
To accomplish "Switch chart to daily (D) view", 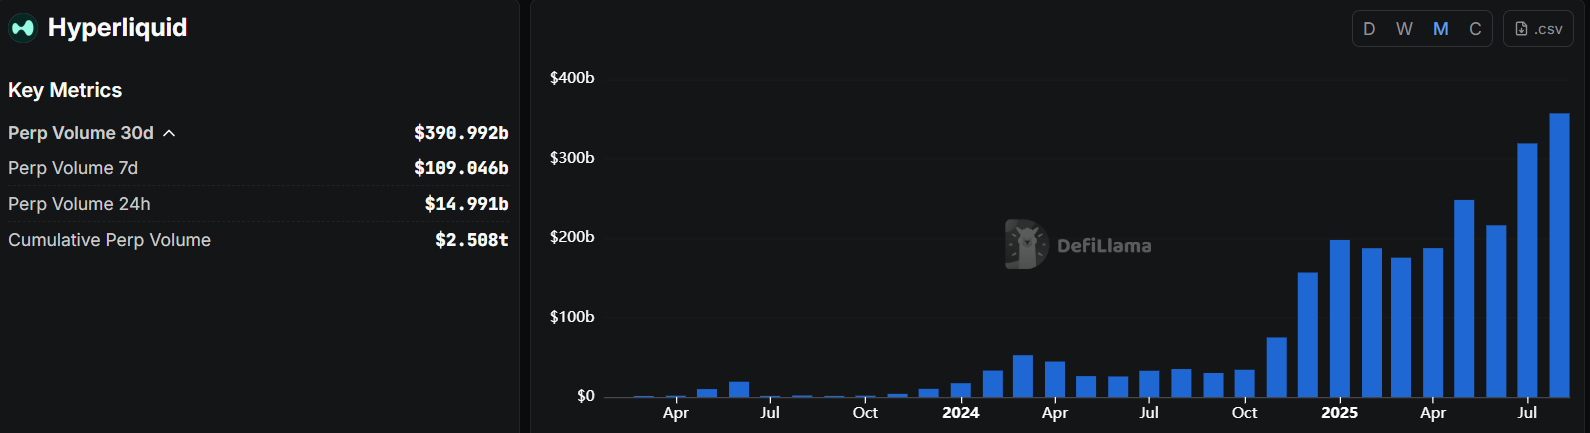I will tap(1369, 29).
